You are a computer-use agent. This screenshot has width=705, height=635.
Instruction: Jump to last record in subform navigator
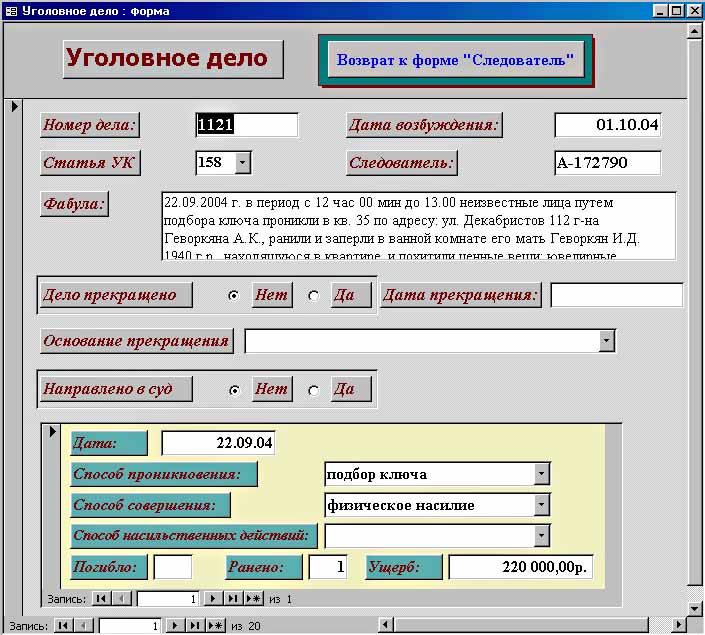coord(233,599)
